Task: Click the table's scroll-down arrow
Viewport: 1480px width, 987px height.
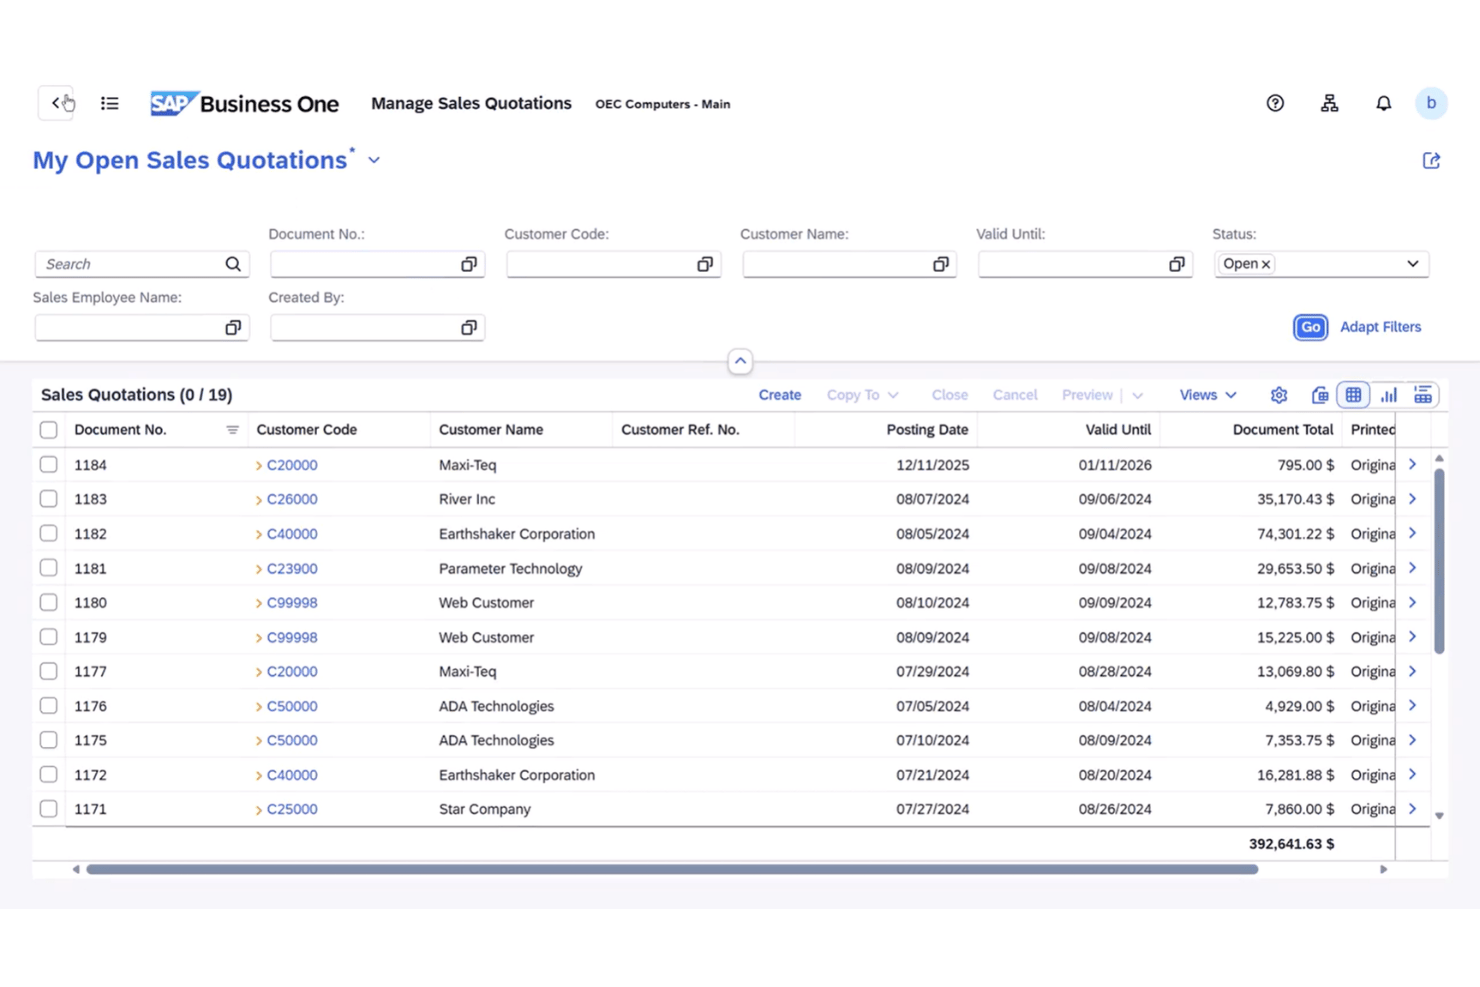Action: [1439, 816]
